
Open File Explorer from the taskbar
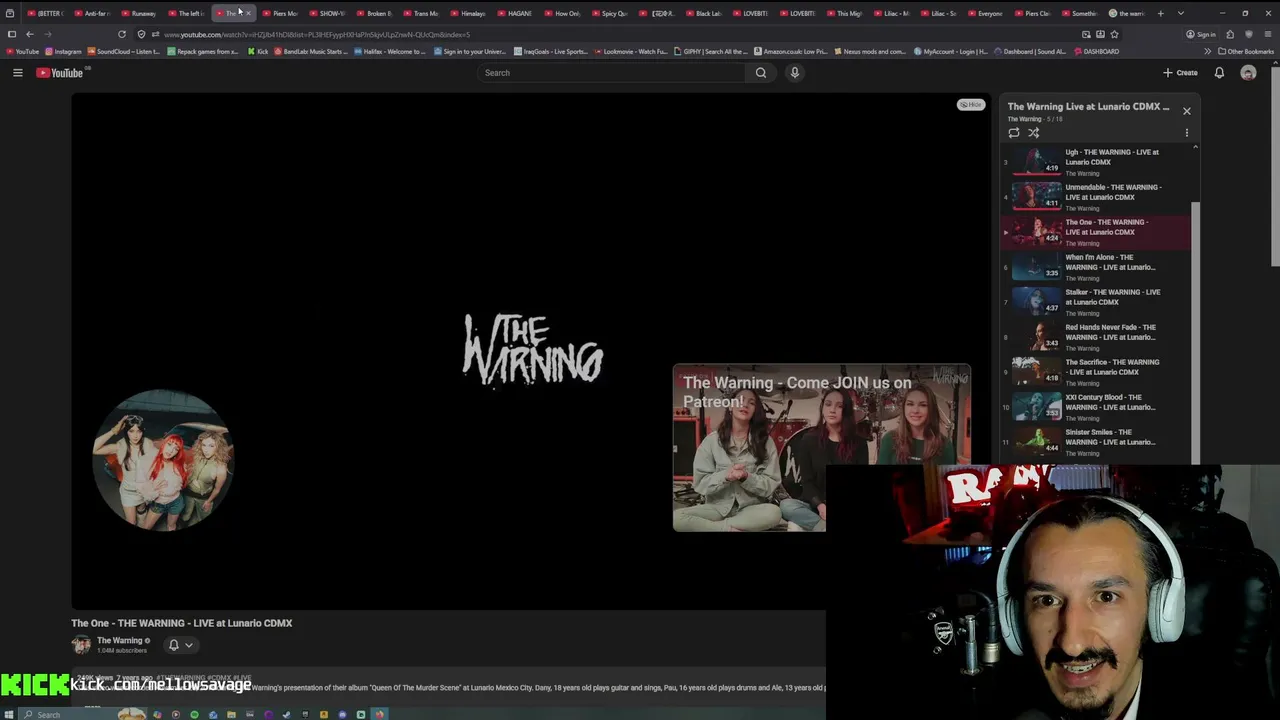(231, 714)
